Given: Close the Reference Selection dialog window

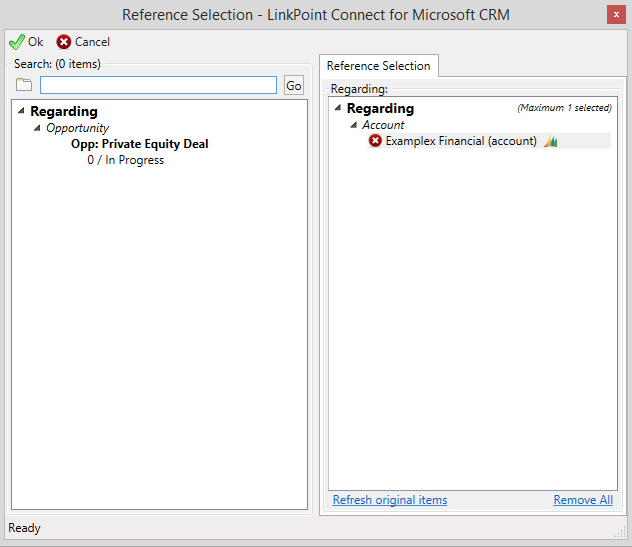Looking at the screenshot, I should 616,15.
